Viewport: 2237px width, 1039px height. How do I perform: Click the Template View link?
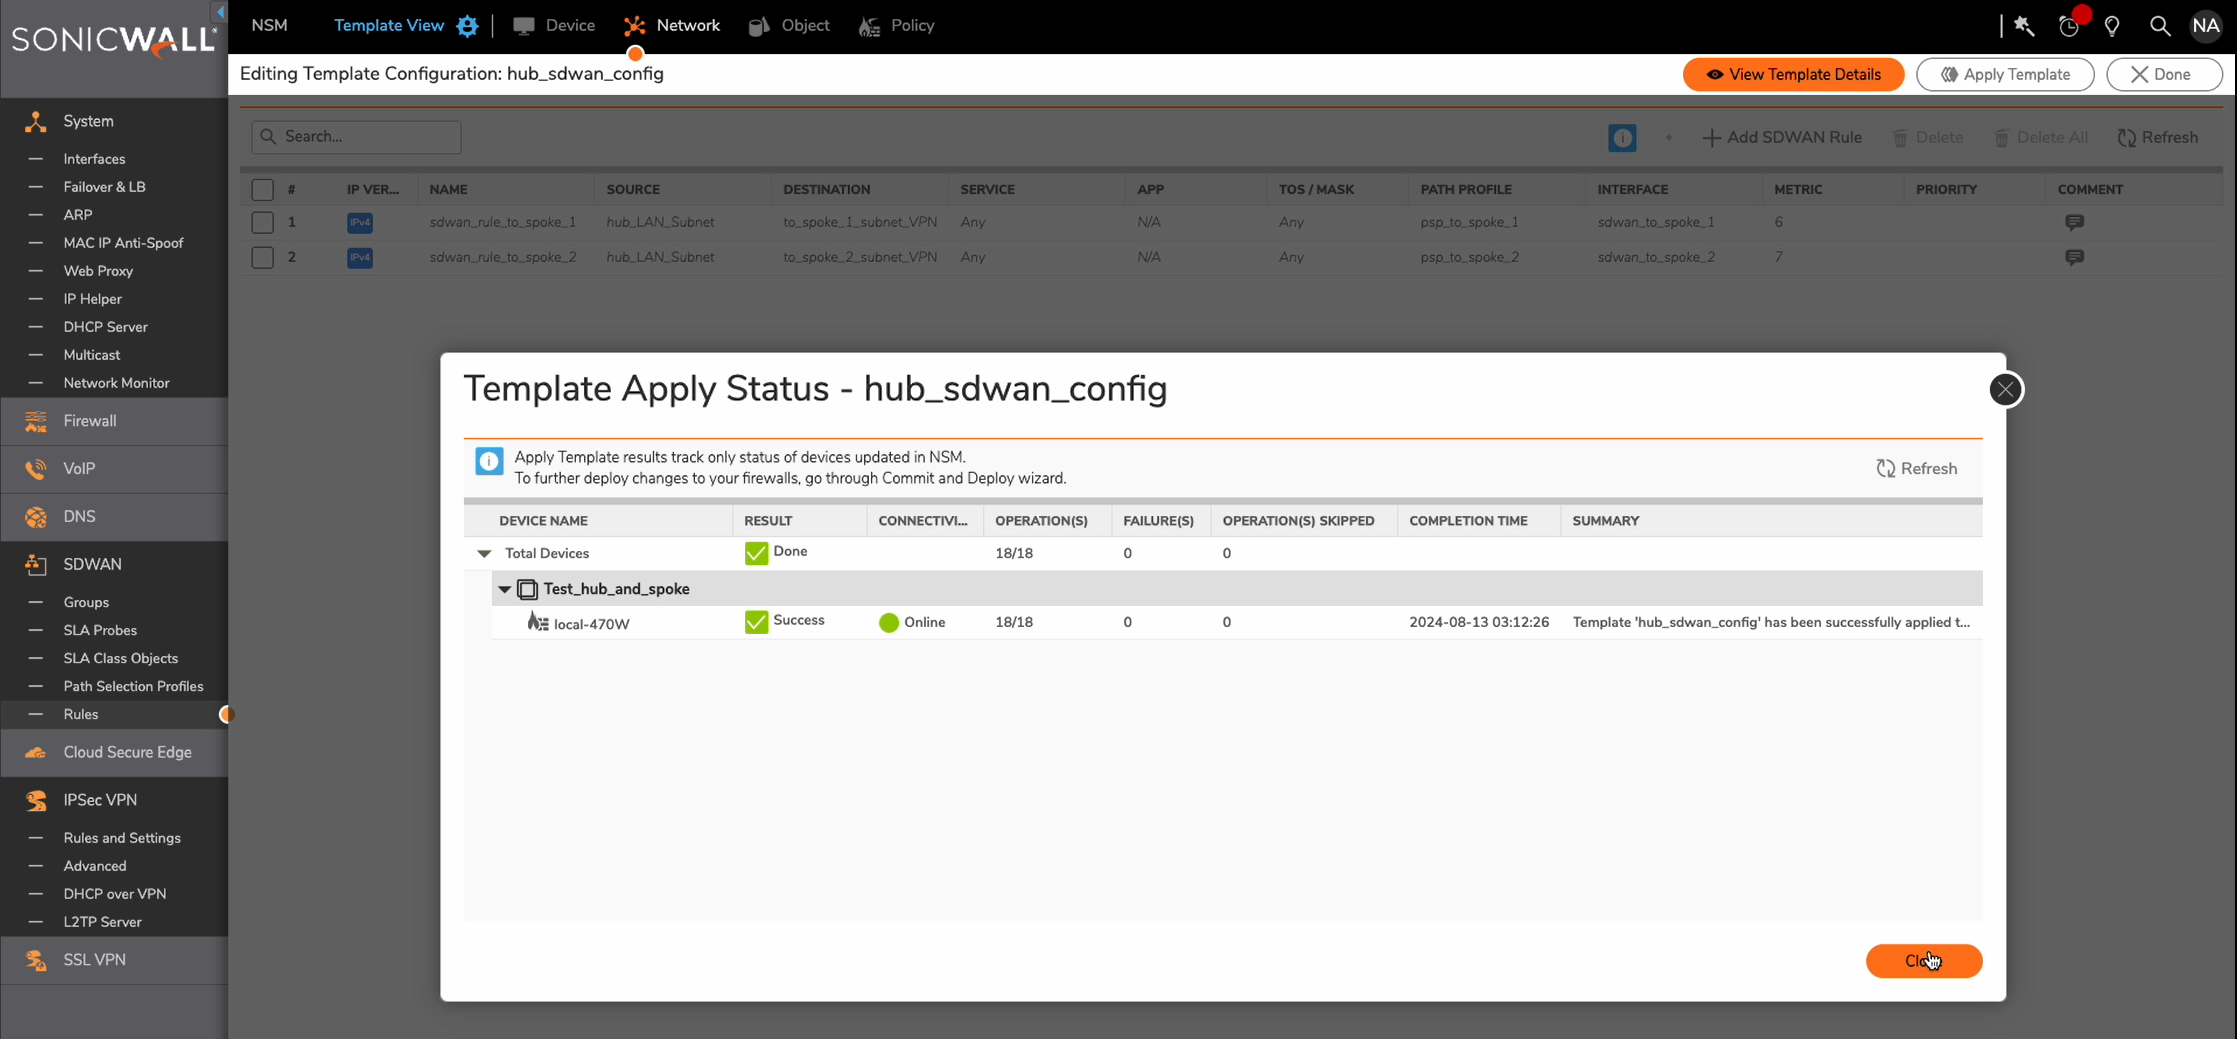tap(389, 26)
